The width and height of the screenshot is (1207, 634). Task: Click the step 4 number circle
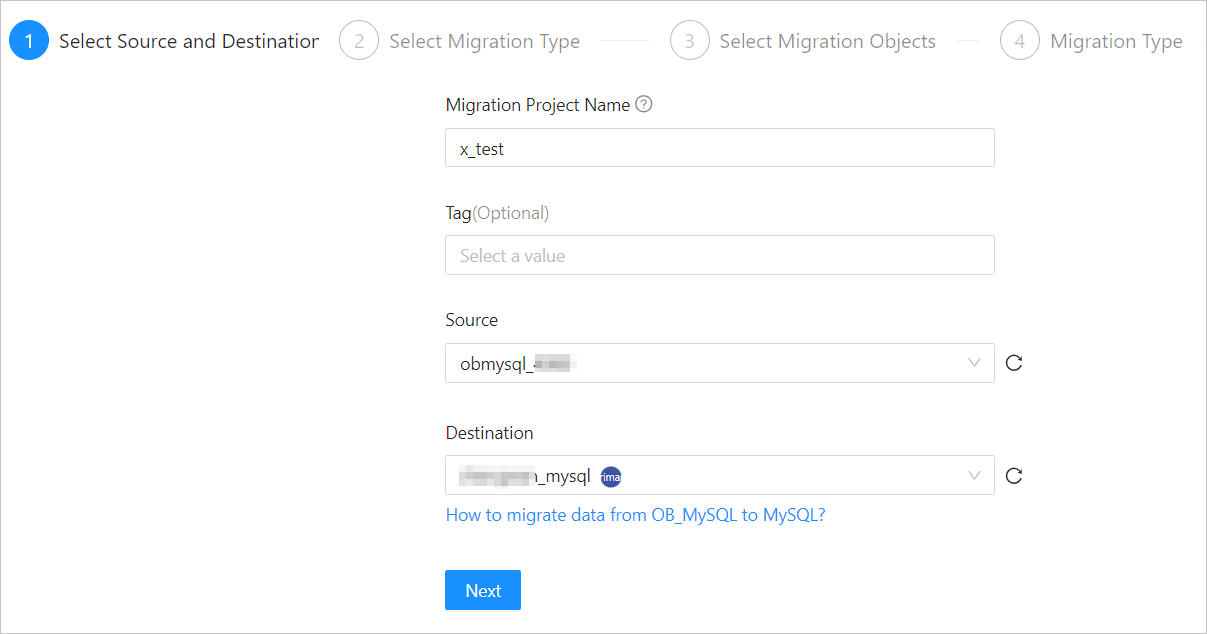1019,41
